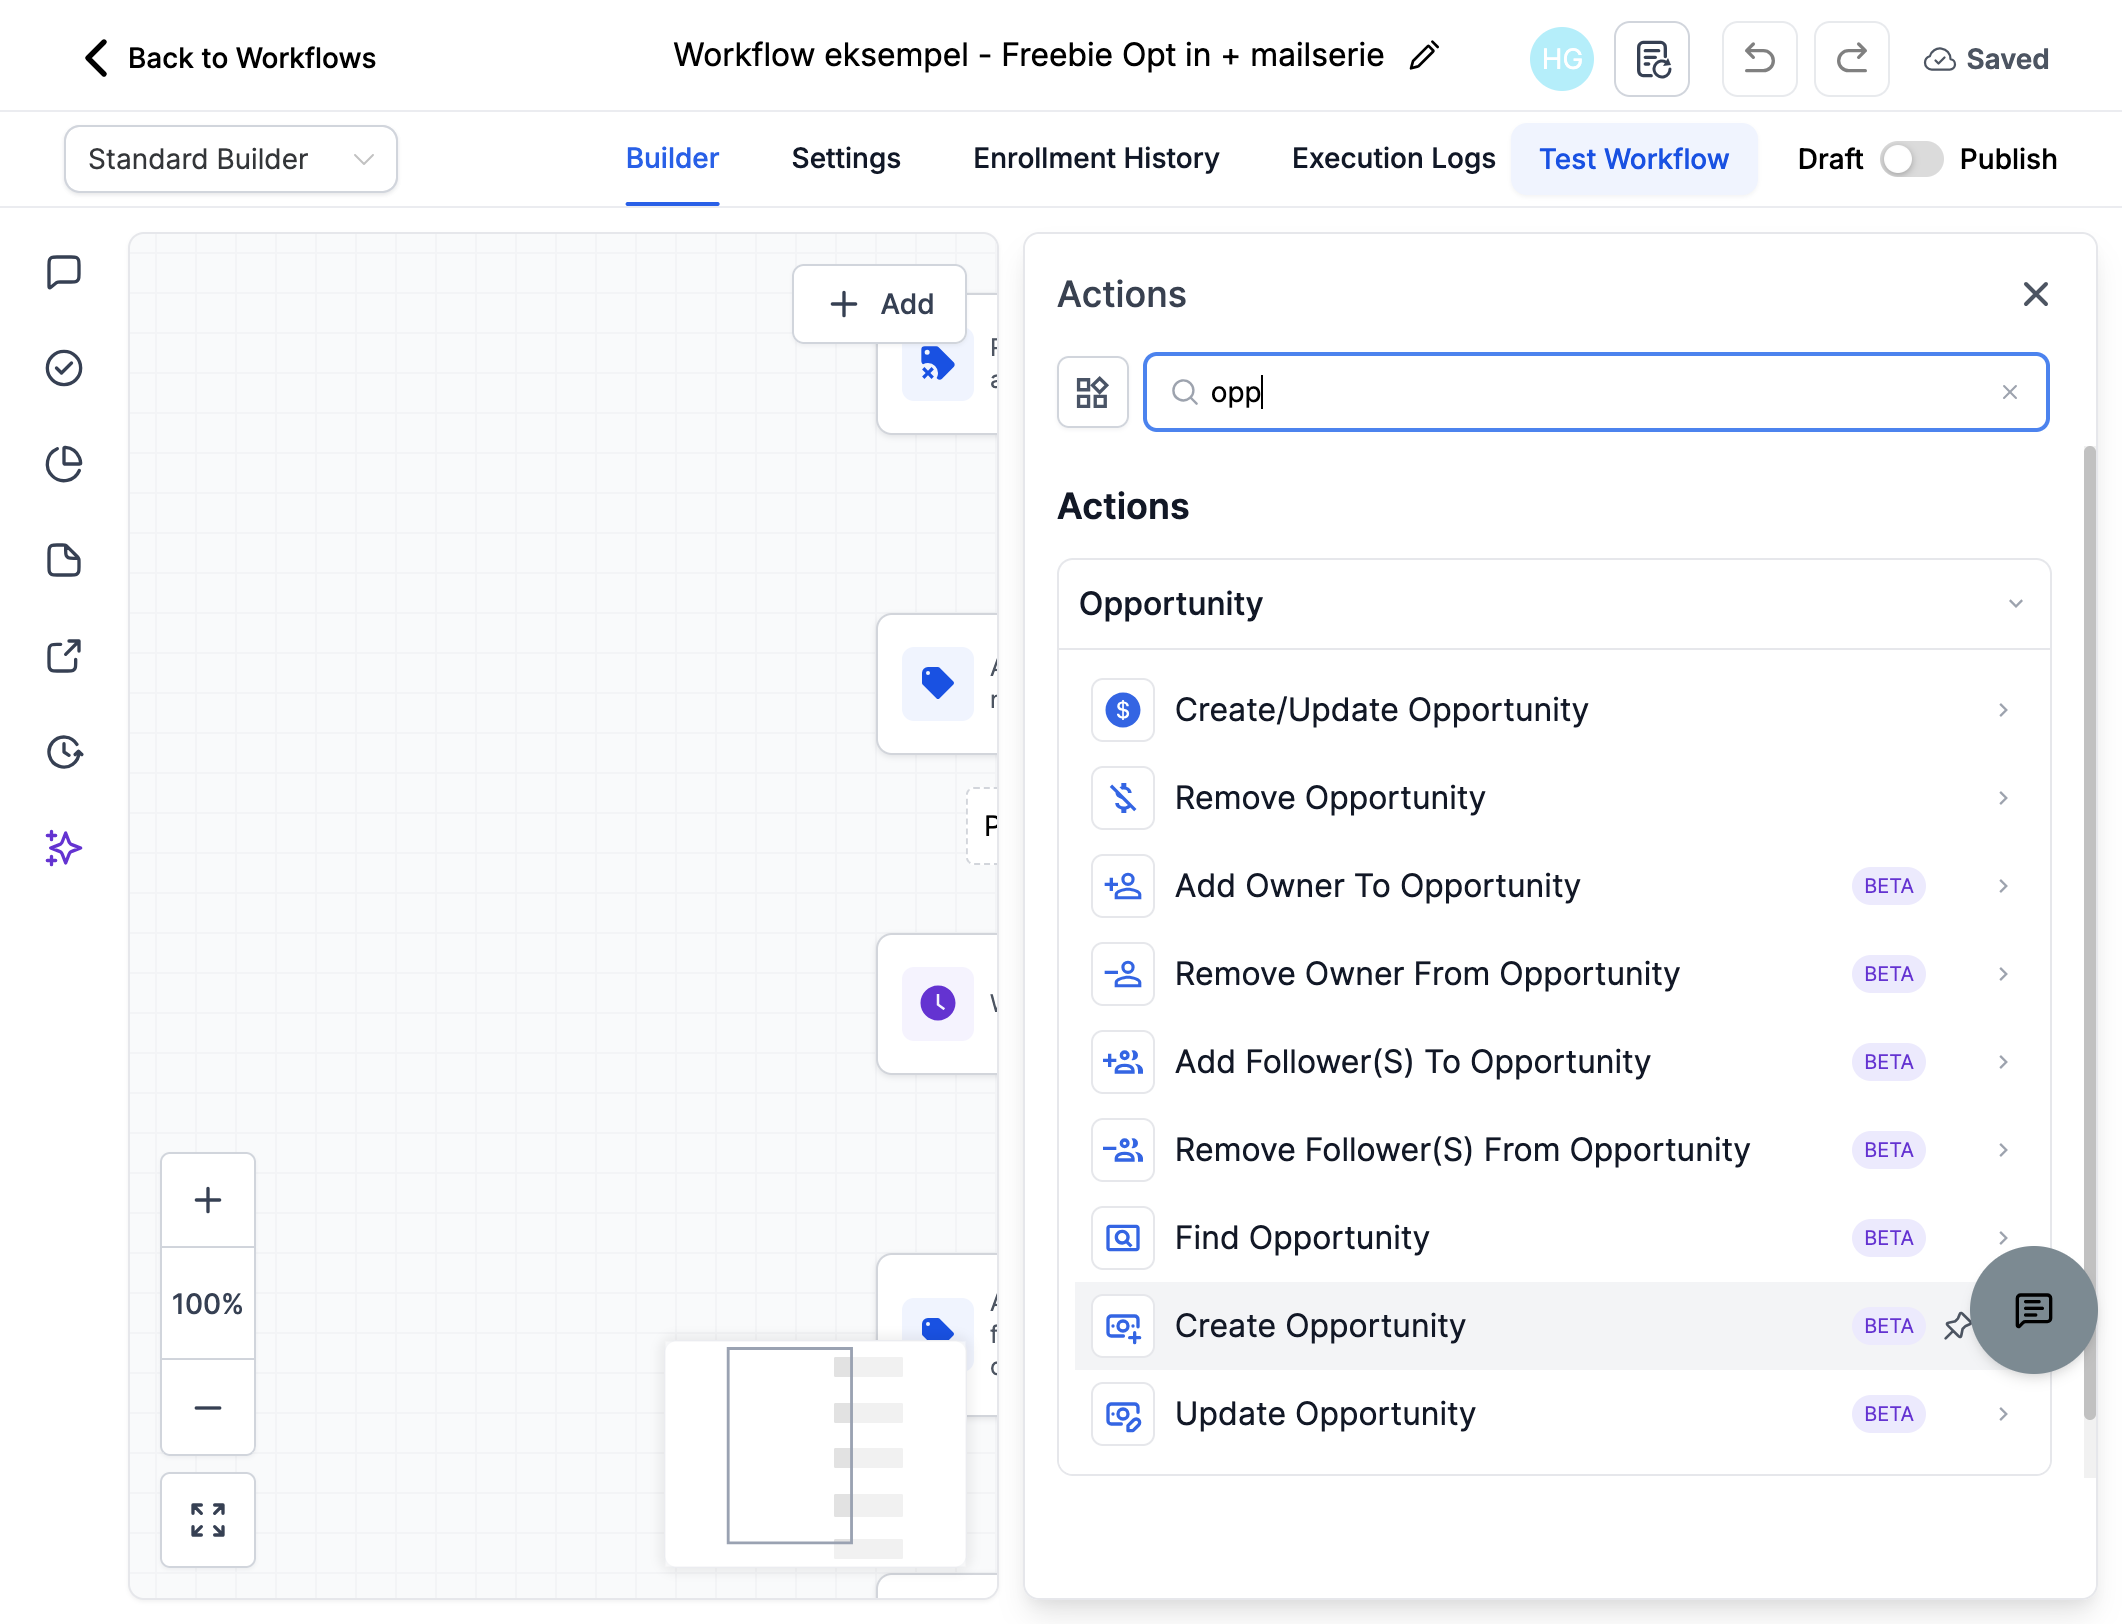Open the comments icon in left sidebar

64,272
